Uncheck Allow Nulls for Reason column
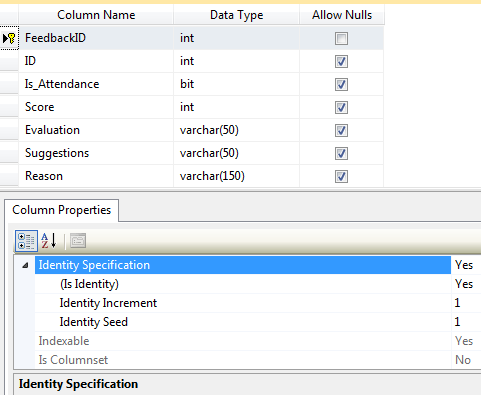481x395 pixels. point(341,176)
